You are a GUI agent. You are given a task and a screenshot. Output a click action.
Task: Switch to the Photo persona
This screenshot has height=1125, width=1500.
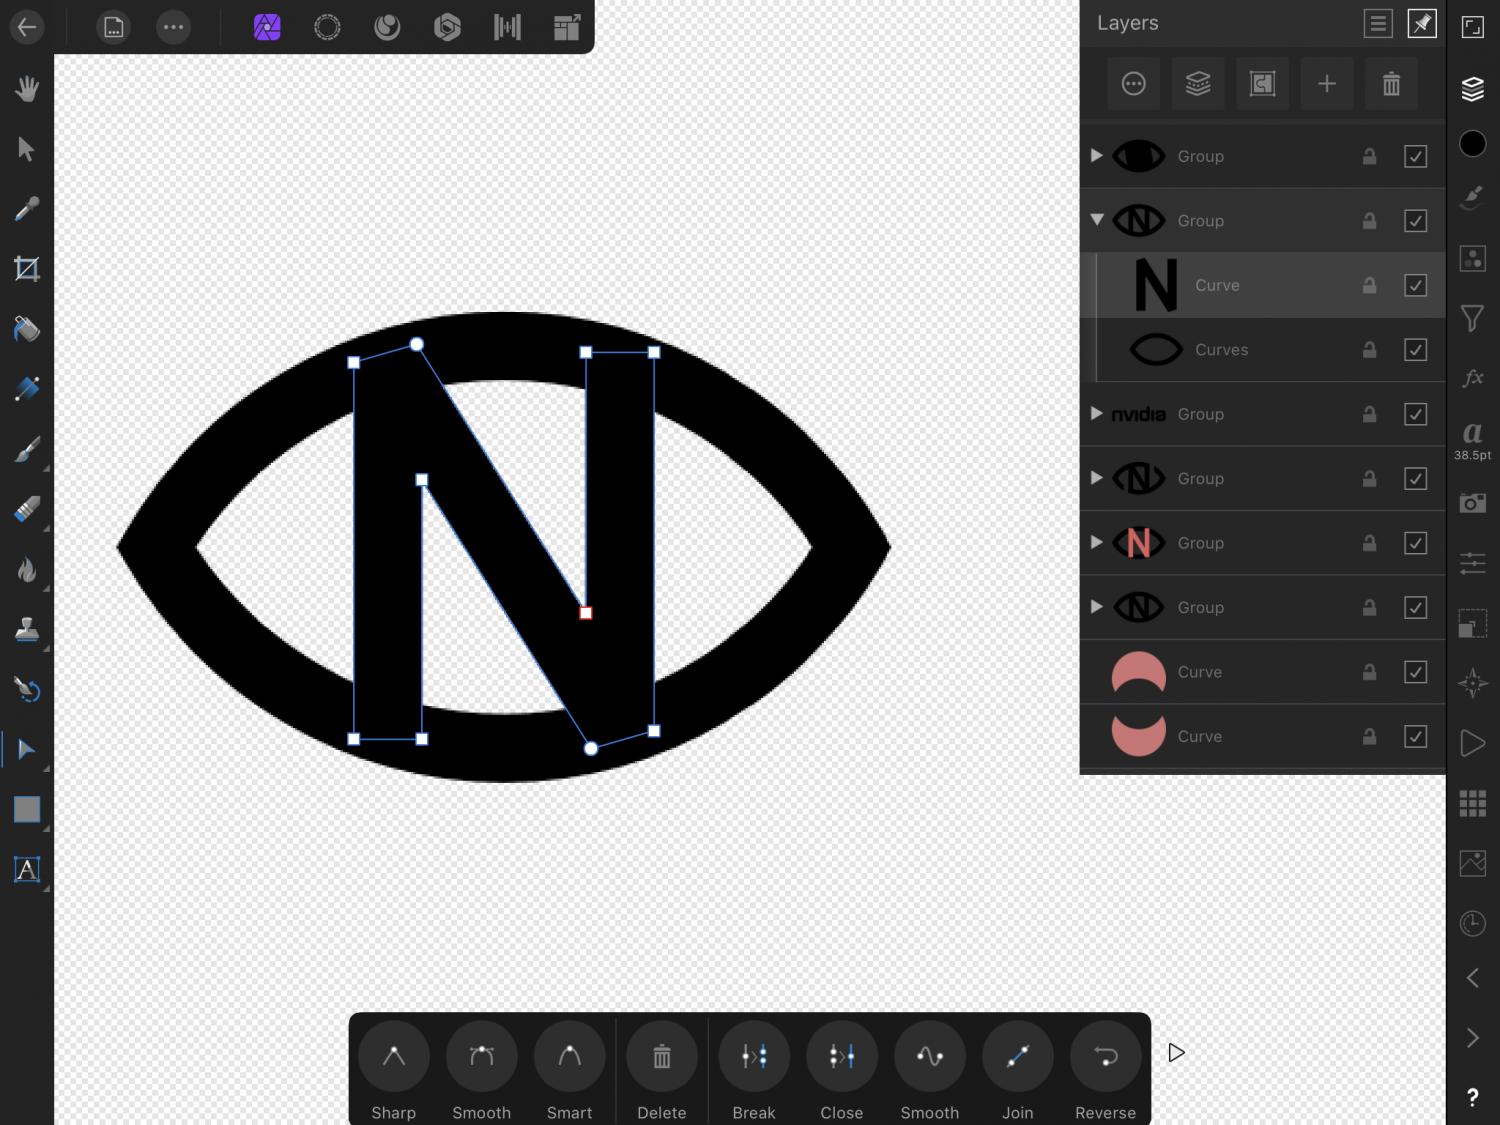point(267,27)
